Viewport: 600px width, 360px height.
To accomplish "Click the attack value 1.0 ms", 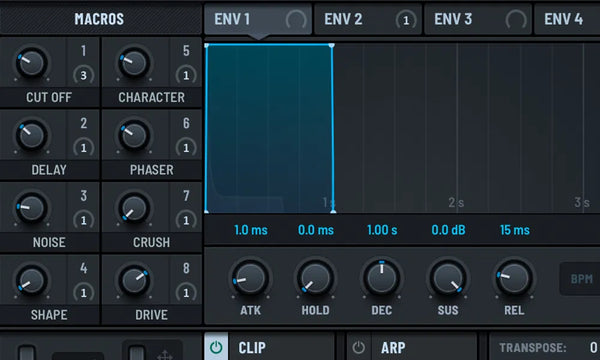I will pos(251,230).
